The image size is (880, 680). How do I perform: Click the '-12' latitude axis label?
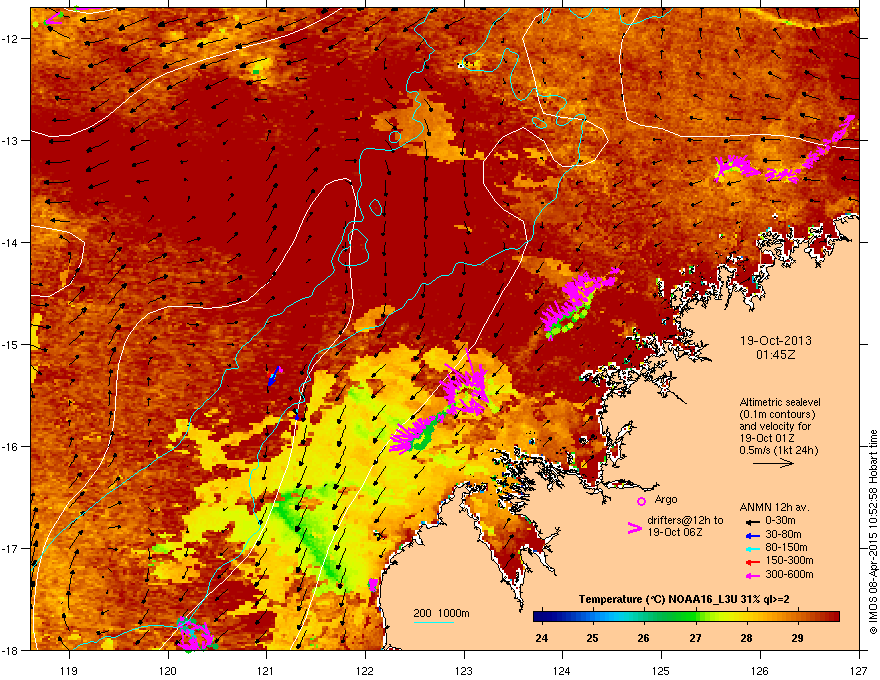11,39
